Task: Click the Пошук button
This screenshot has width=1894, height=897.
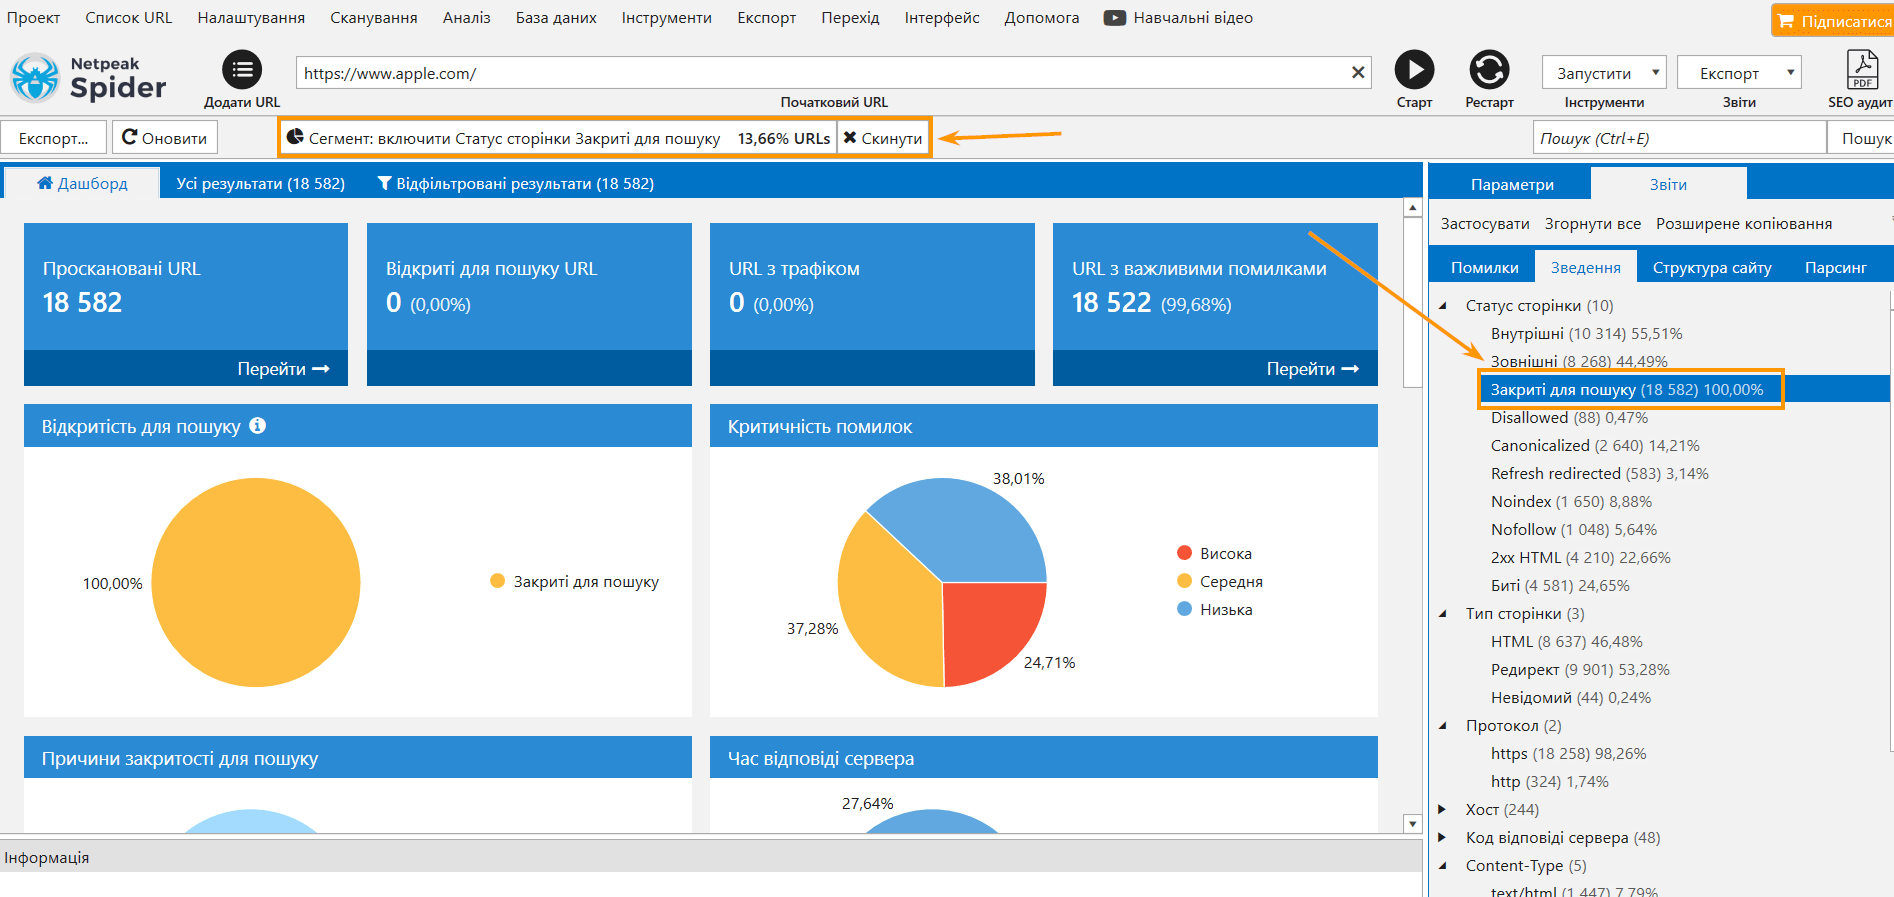Action: tap(1863, 138)
